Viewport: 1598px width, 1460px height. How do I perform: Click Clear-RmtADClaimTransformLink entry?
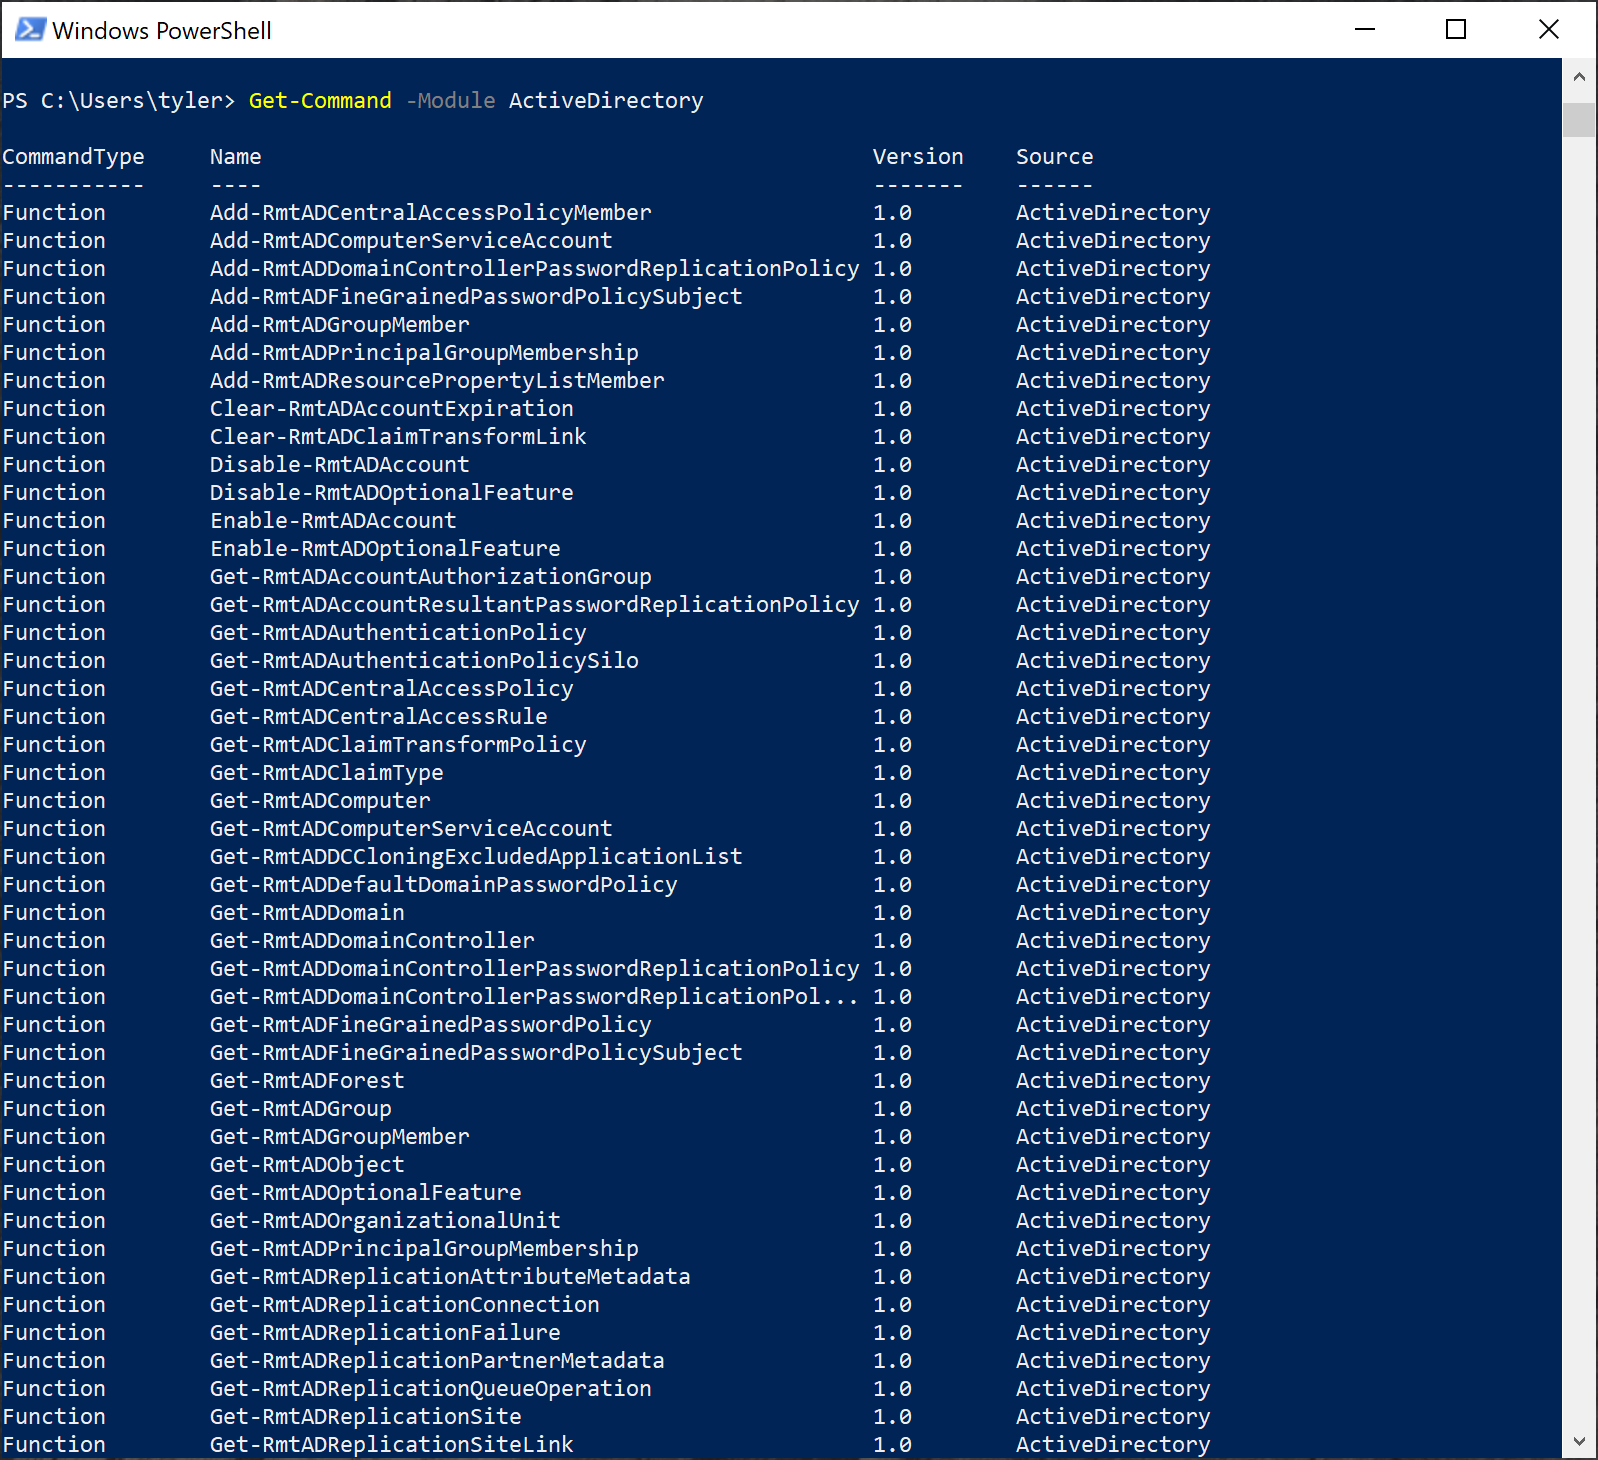point(398,437)
